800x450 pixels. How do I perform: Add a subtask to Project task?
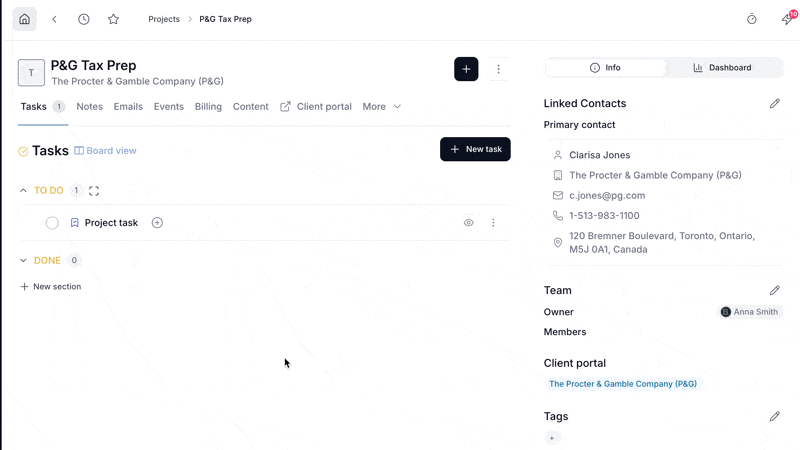coord(157,222)
